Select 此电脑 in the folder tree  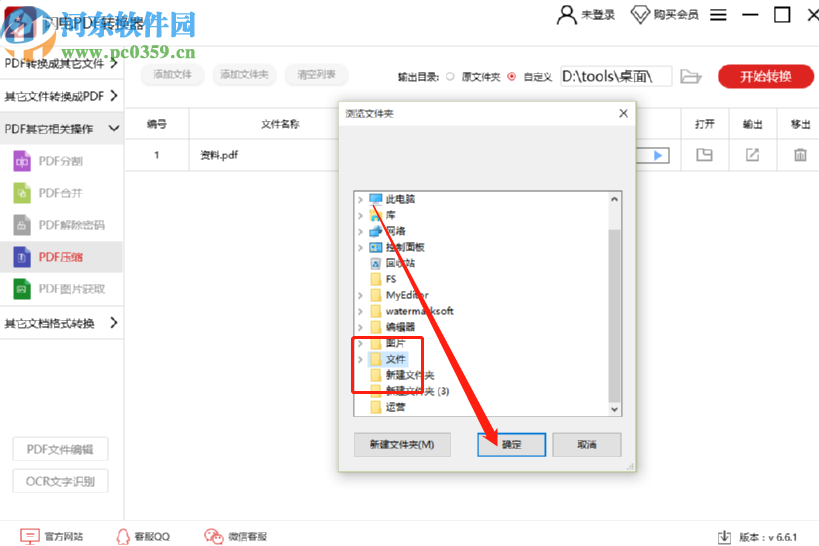pos(400,199)
